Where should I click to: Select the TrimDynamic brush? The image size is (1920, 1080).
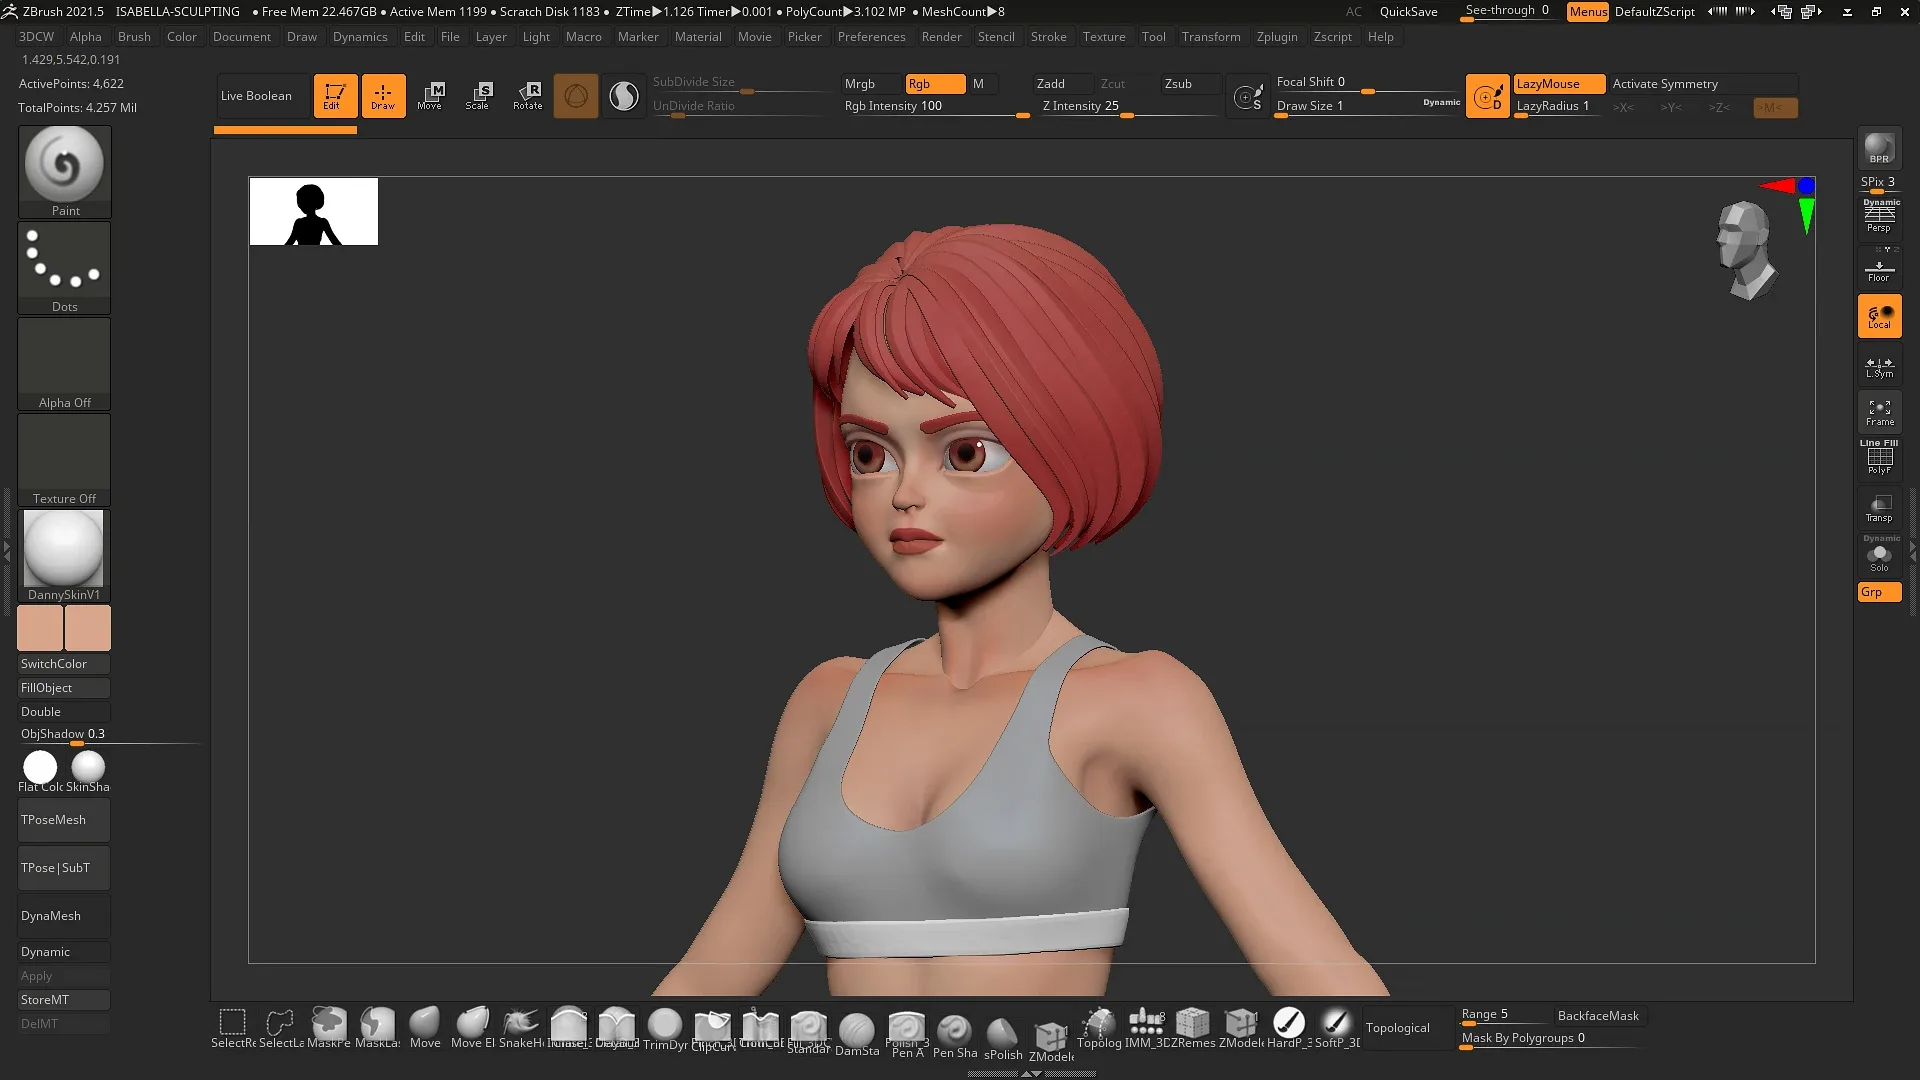pyautogui.click(x=665, y=1025)
